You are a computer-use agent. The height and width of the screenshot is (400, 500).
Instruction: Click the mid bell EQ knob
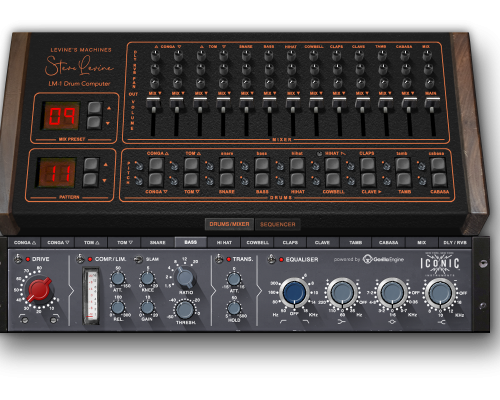[x=392, y=292]
